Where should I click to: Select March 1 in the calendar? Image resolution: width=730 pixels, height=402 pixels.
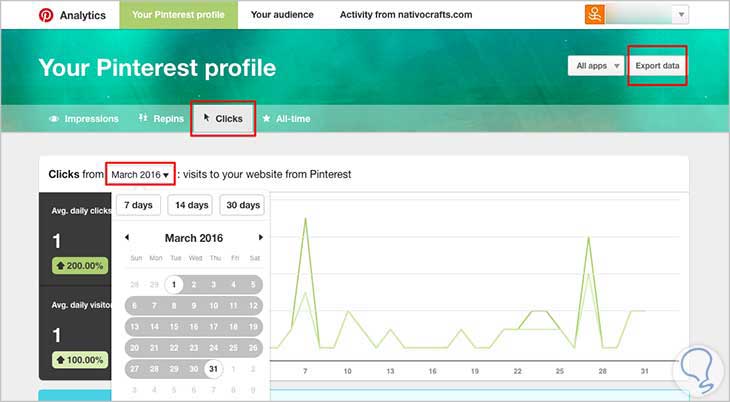[174, 284]
